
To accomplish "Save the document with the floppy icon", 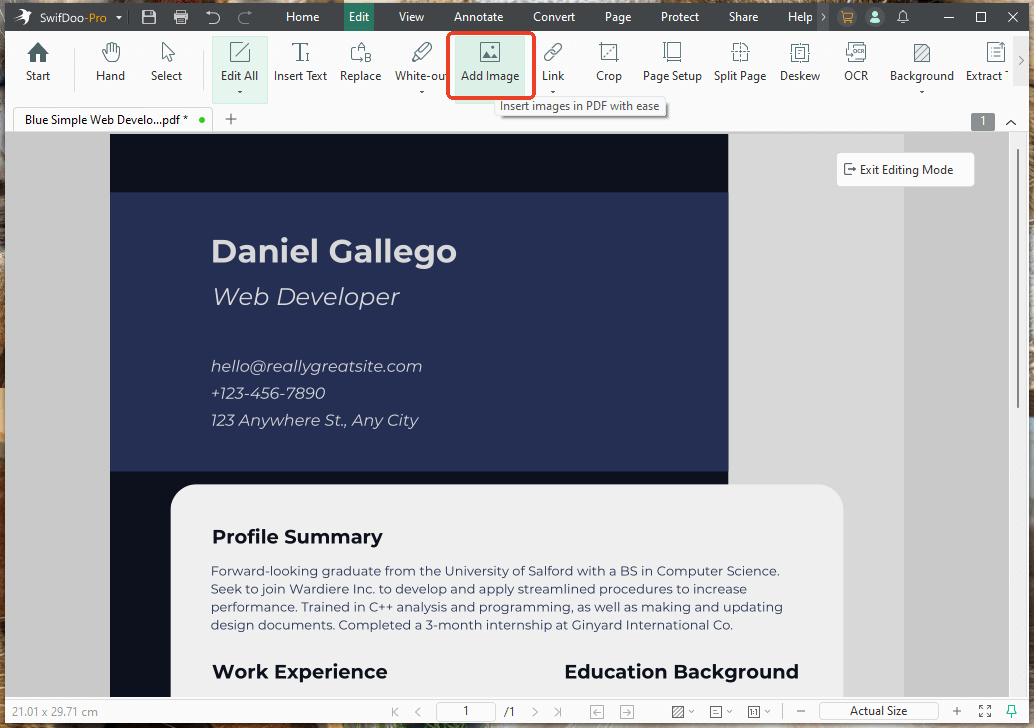I will 149,17.
